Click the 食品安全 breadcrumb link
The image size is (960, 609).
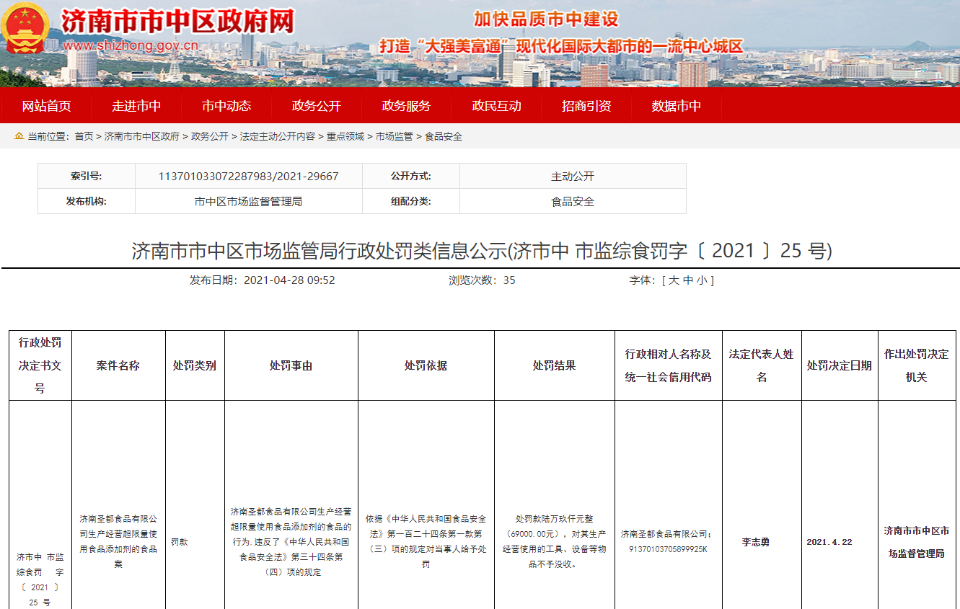point(444,136)
